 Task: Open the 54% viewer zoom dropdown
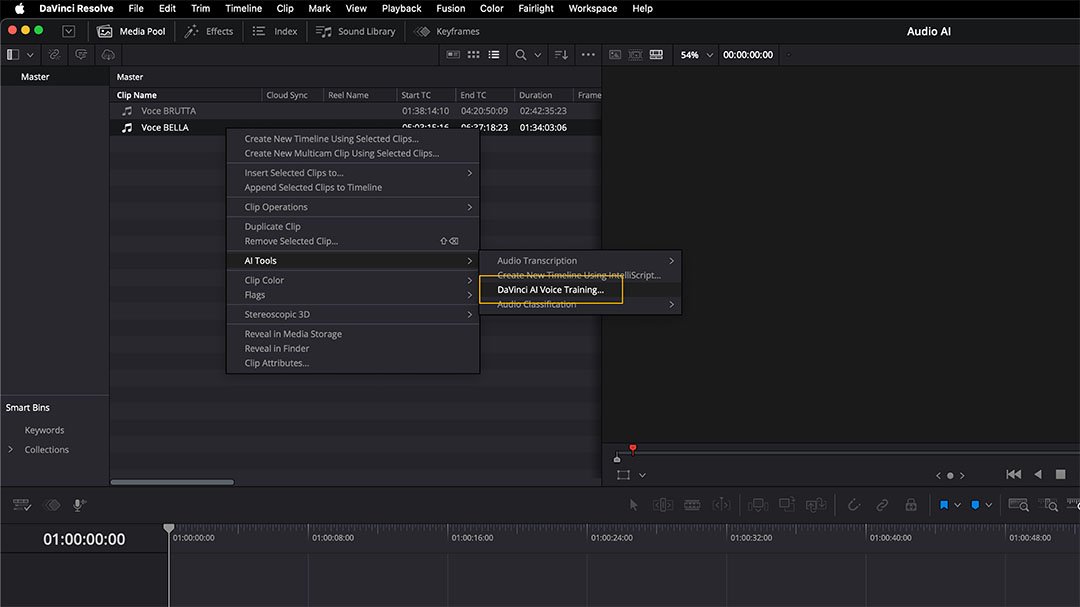coord(696,54)
